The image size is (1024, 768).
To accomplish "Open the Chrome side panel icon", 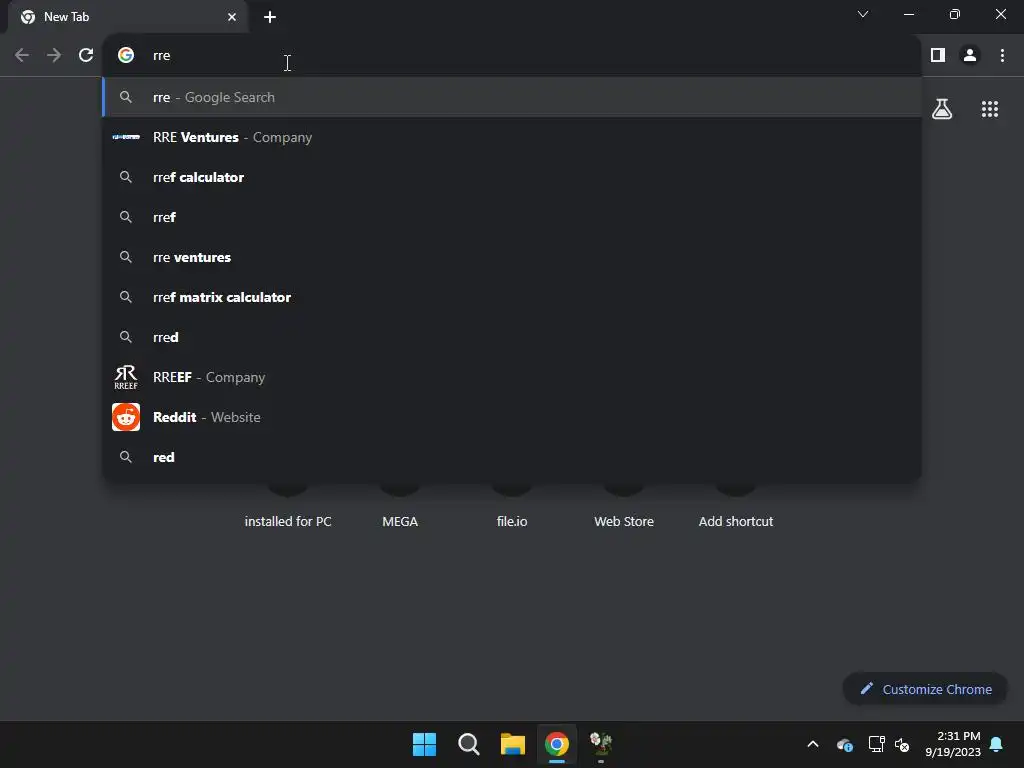I will coord(938,56).
